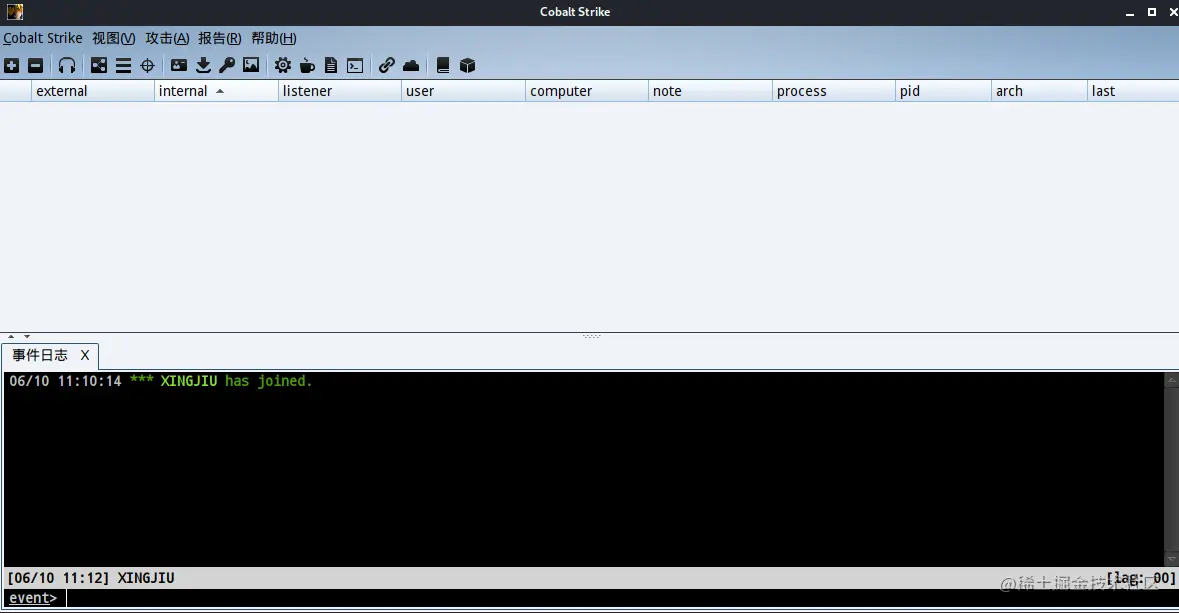This screenshot has height=613, width=1179.
Task: Collapse split pane with small up arrow
Action: pos(11,336)
